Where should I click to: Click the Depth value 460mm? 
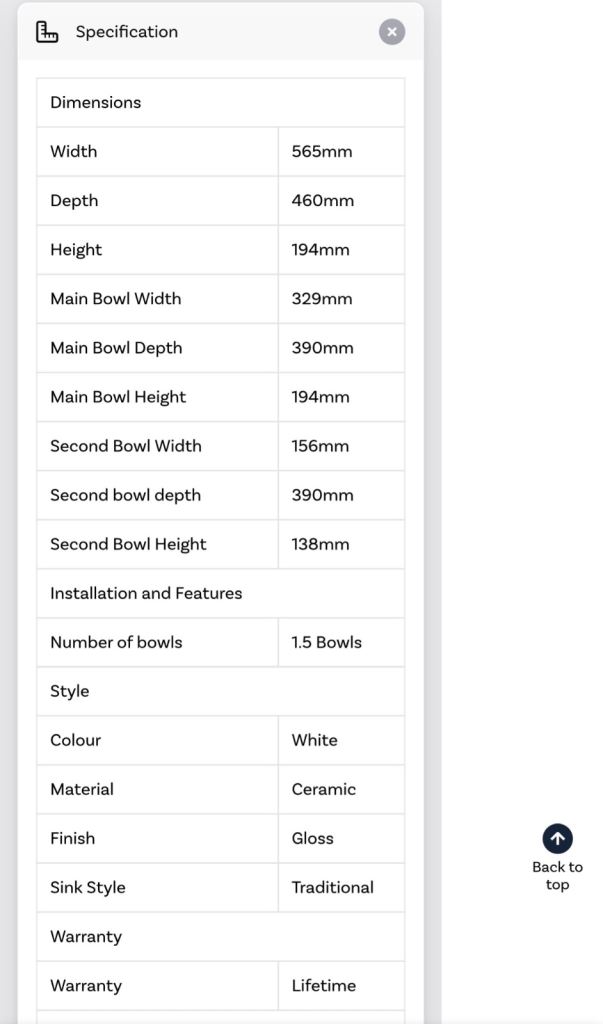click(x=323, y=200)
